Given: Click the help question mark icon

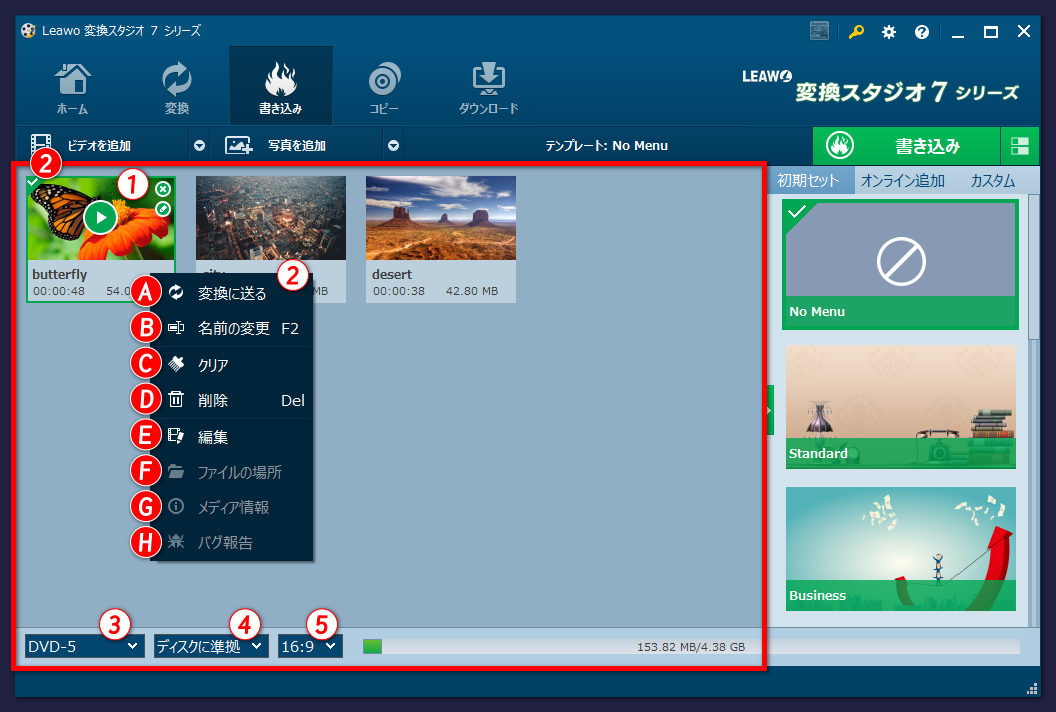Looking at the screenshot, I should pos(921,32).
